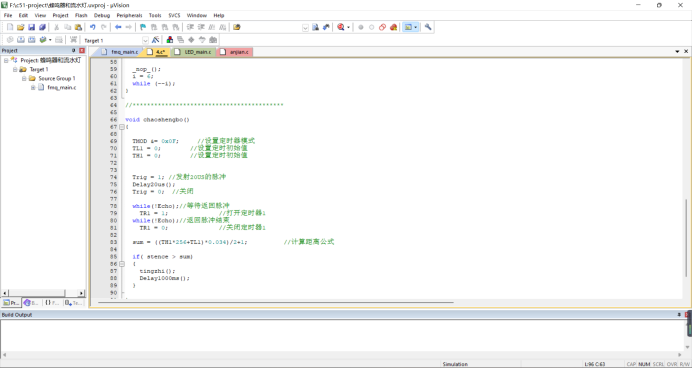Create a new file with the New icon
The height and width of the screenshot is (369, 693).
coord(10,27)
